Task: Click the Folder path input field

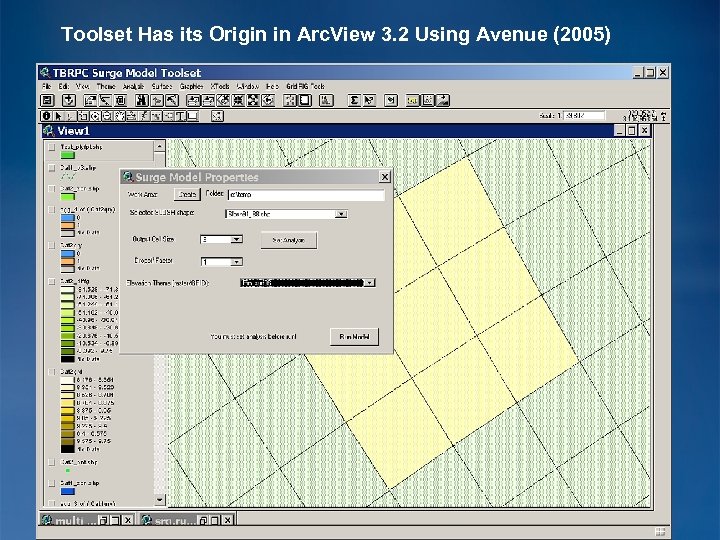Action: 306,195
